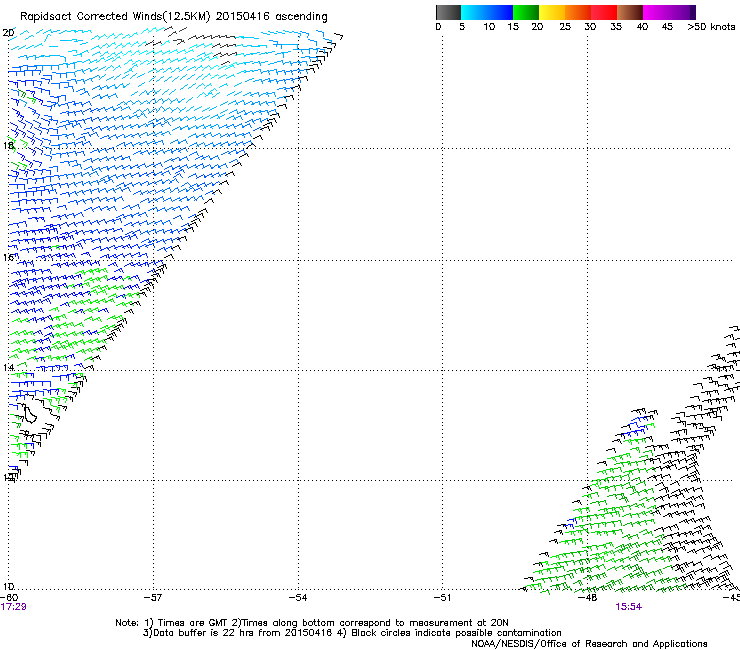The image size is (740, 650).
Task: Click the magenta 40-45 knots legend swatch
Action: point(656,12)
